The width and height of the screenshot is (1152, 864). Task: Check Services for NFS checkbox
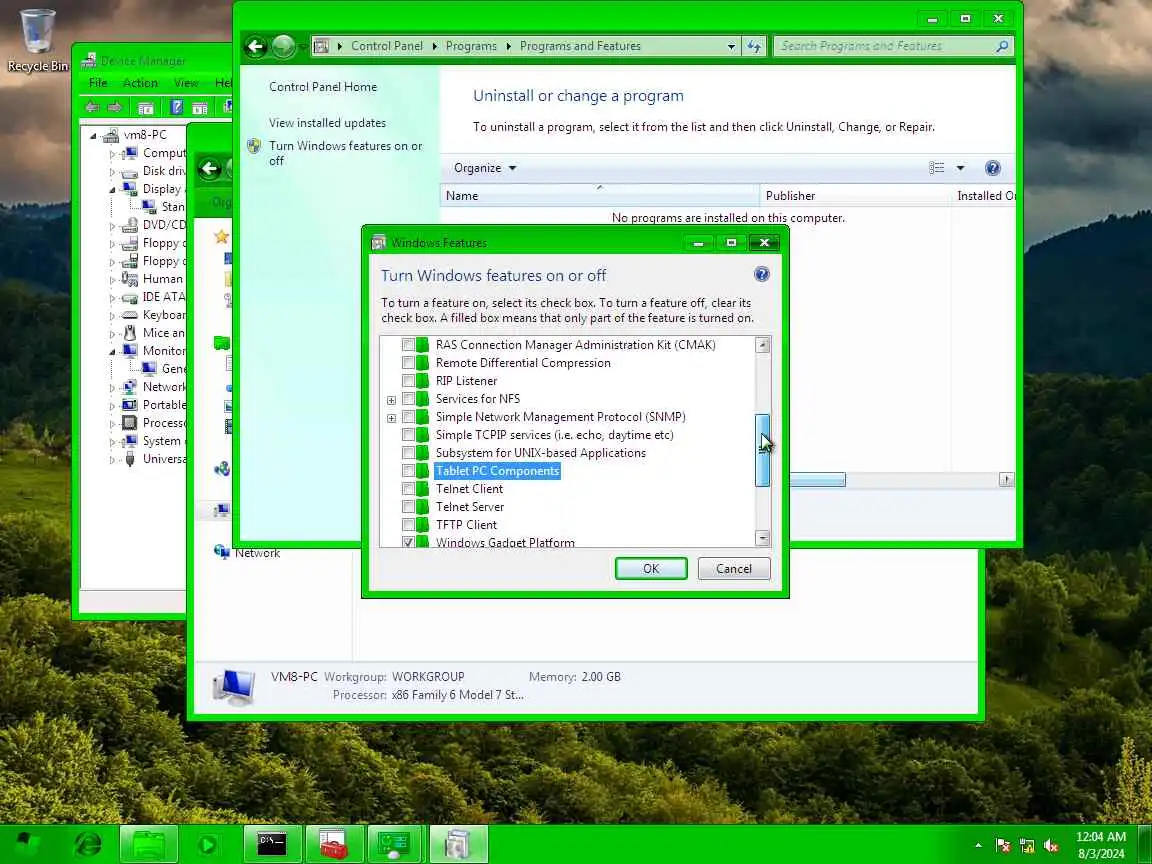click(x=408, y=398)
